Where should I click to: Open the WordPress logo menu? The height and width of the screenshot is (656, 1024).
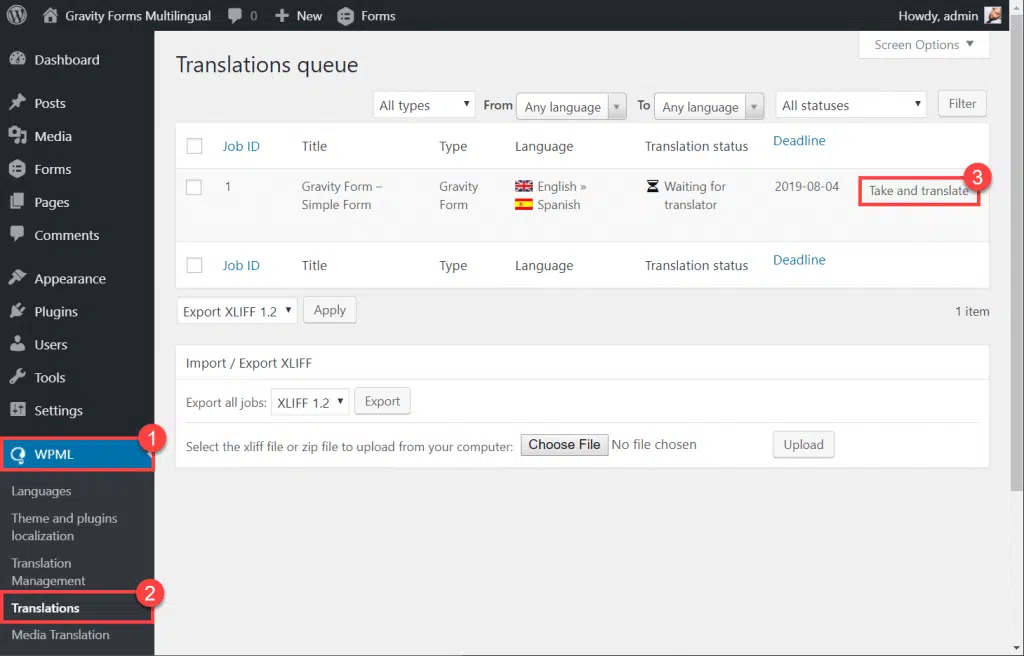click(17, 15)
